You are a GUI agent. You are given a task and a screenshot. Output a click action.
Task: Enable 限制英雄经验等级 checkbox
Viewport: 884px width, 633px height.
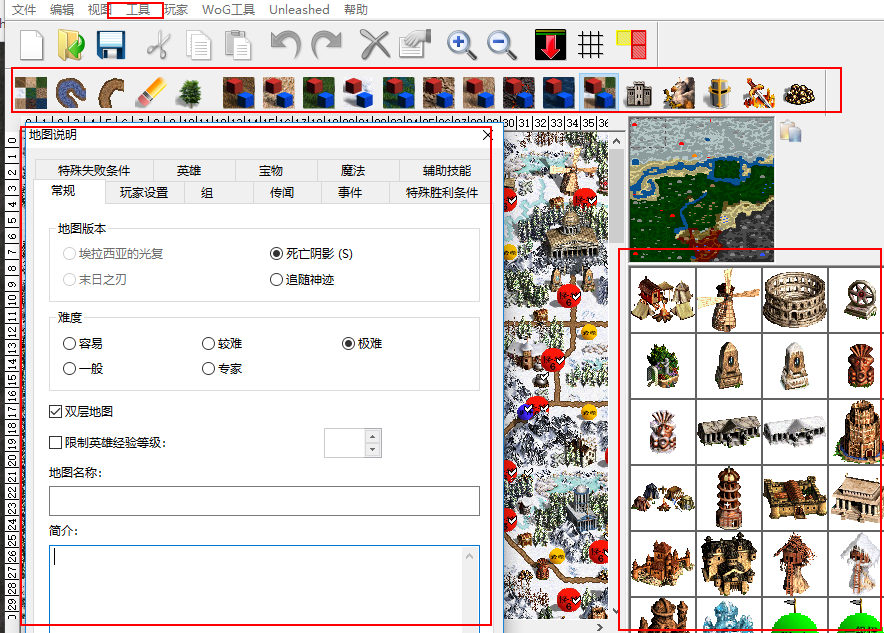click(55, 442)
